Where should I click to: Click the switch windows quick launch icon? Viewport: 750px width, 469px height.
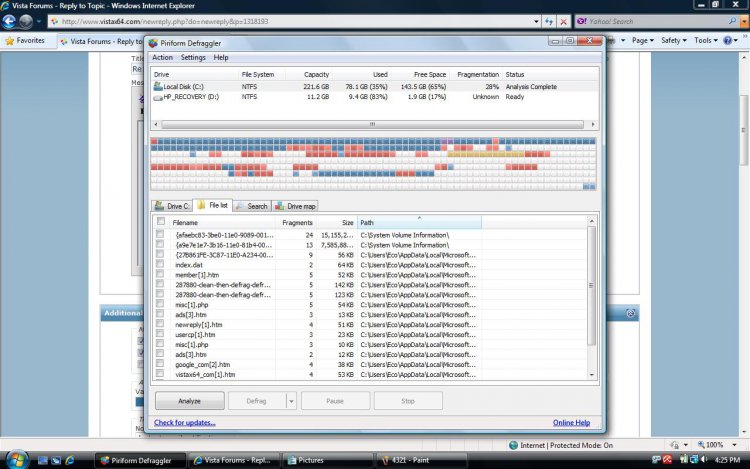[x=56, y=460]
